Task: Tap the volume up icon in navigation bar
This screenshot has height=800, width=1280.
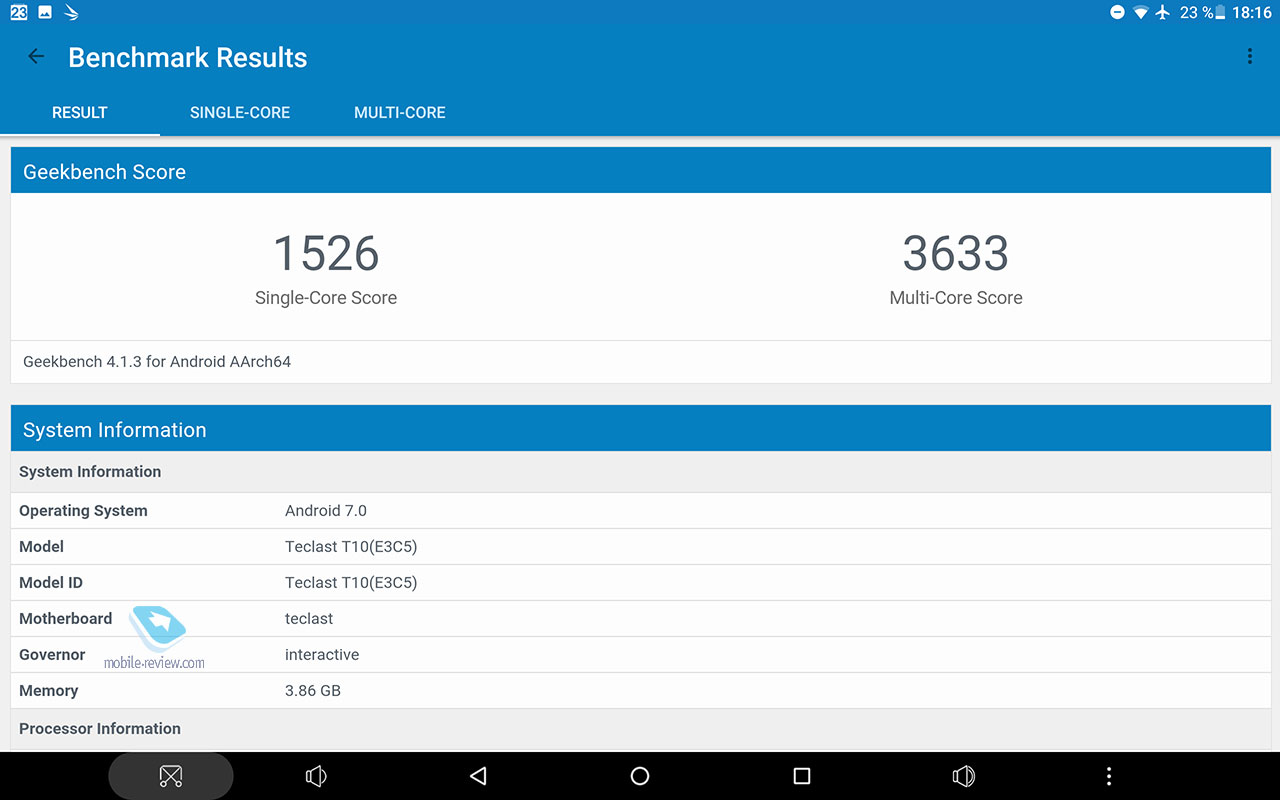Action: coord(964,776)
